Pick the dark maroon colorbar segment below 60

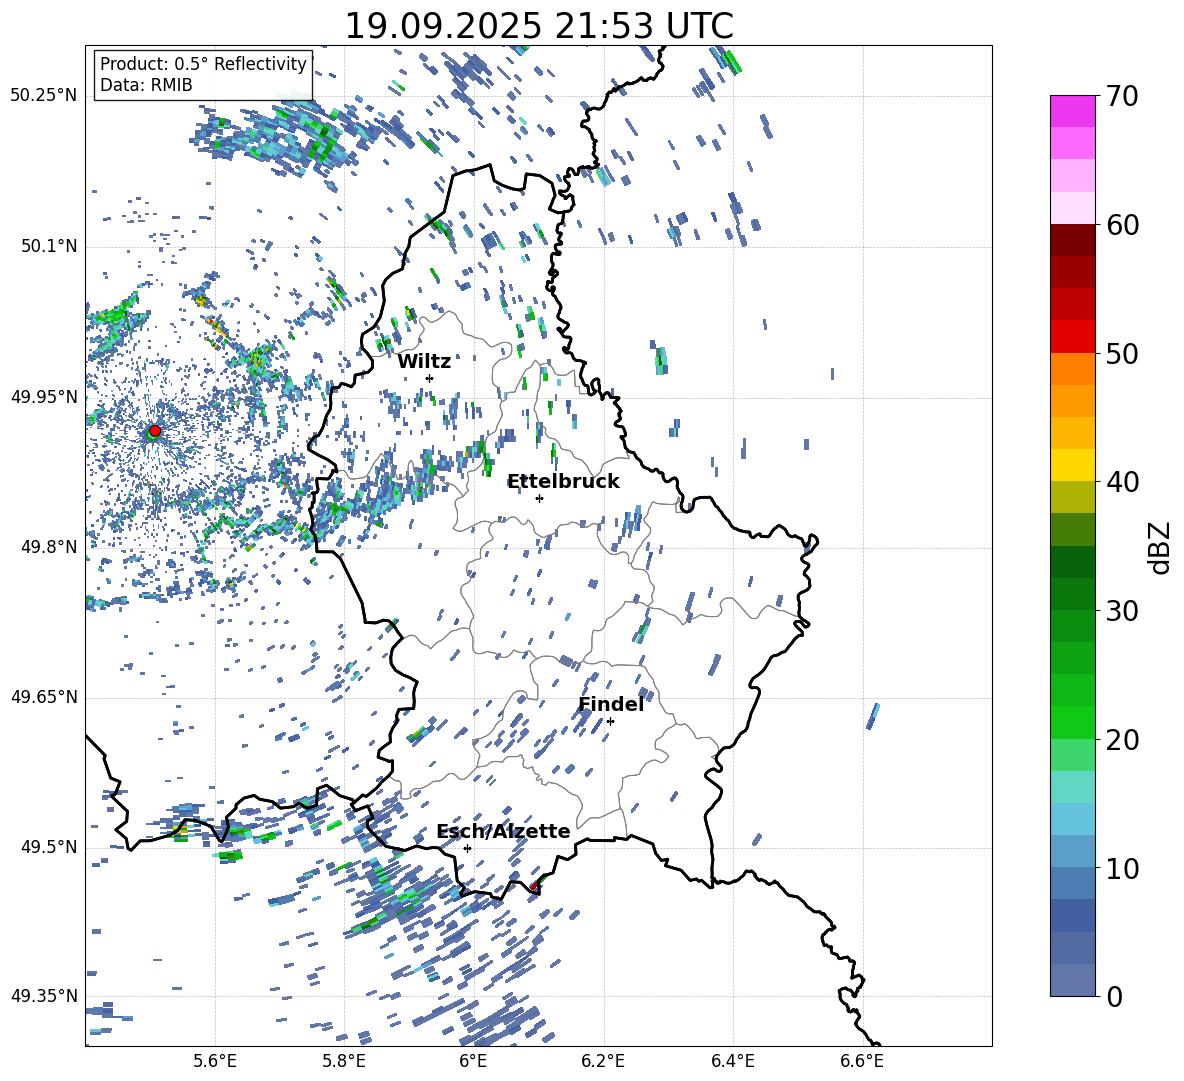[1073, 240]
